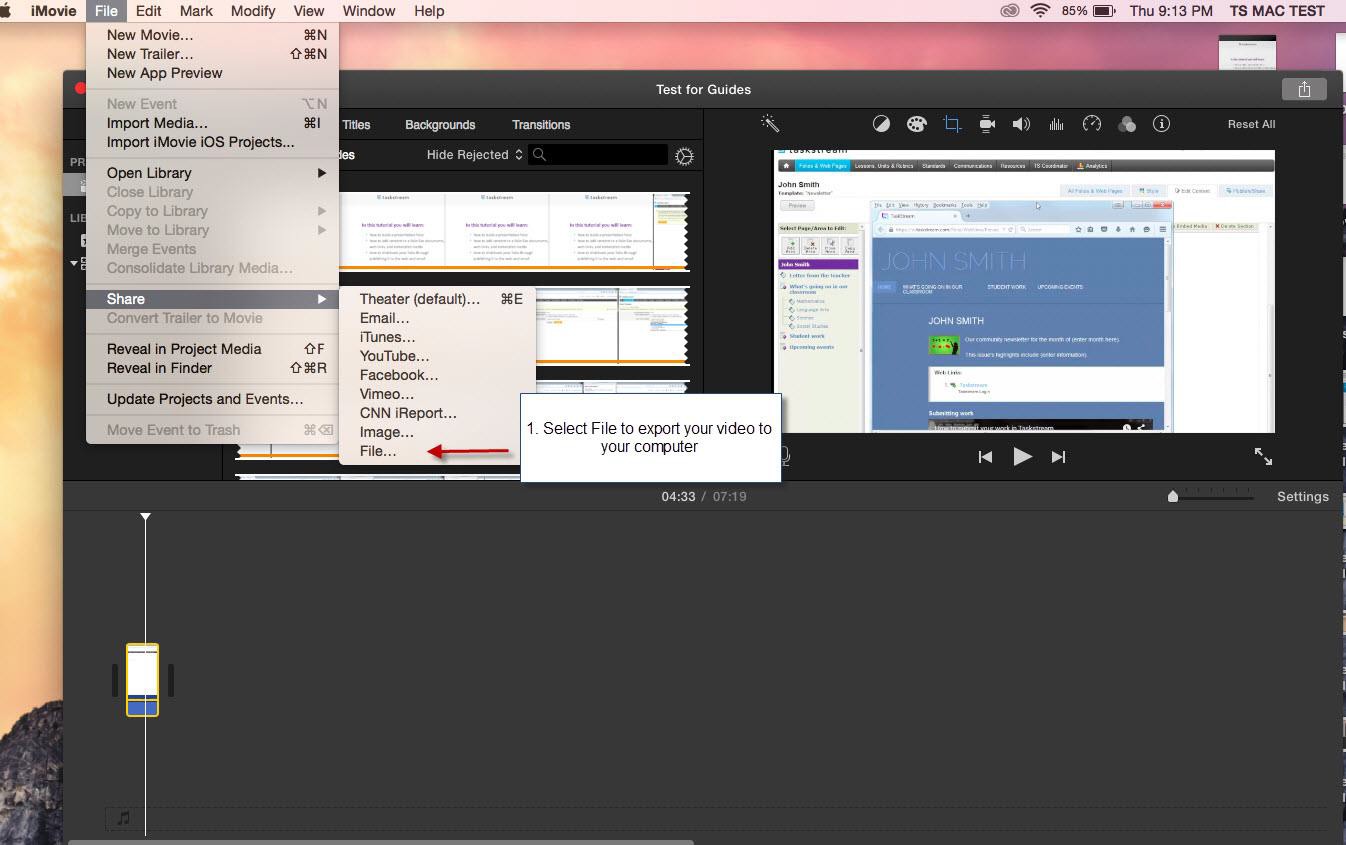
Task: Enter fullscreen playback mode
Action: point(1263,456)
